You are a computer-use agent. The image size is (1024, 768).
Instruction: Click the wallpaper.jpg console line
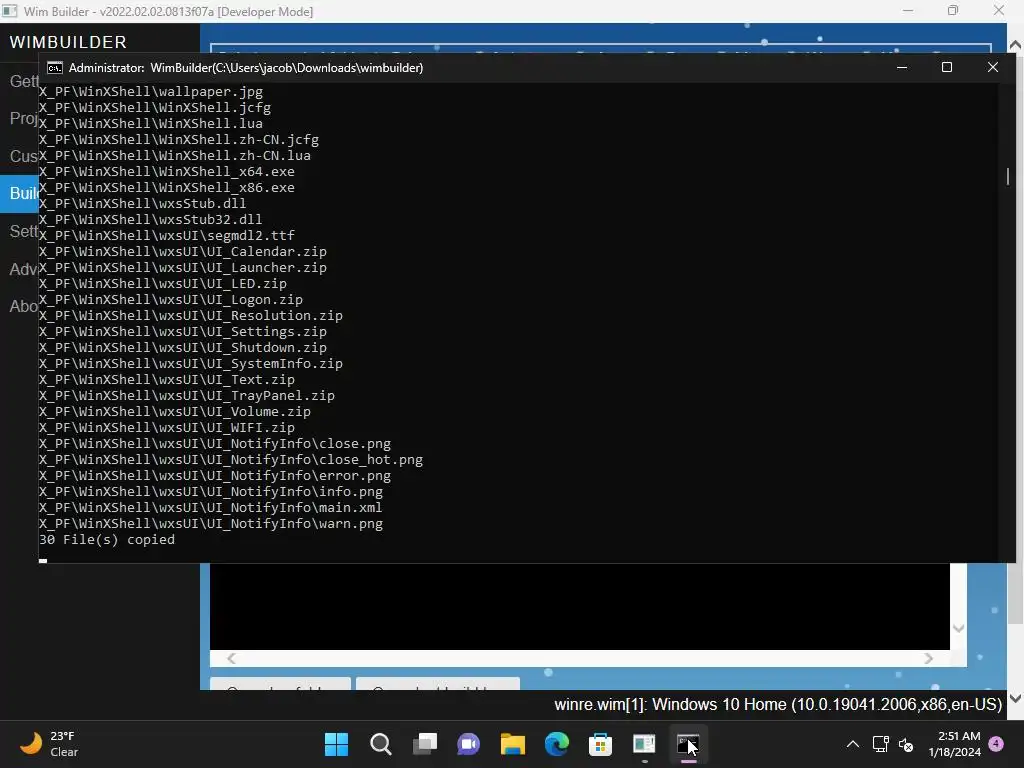tap(151, 92)
